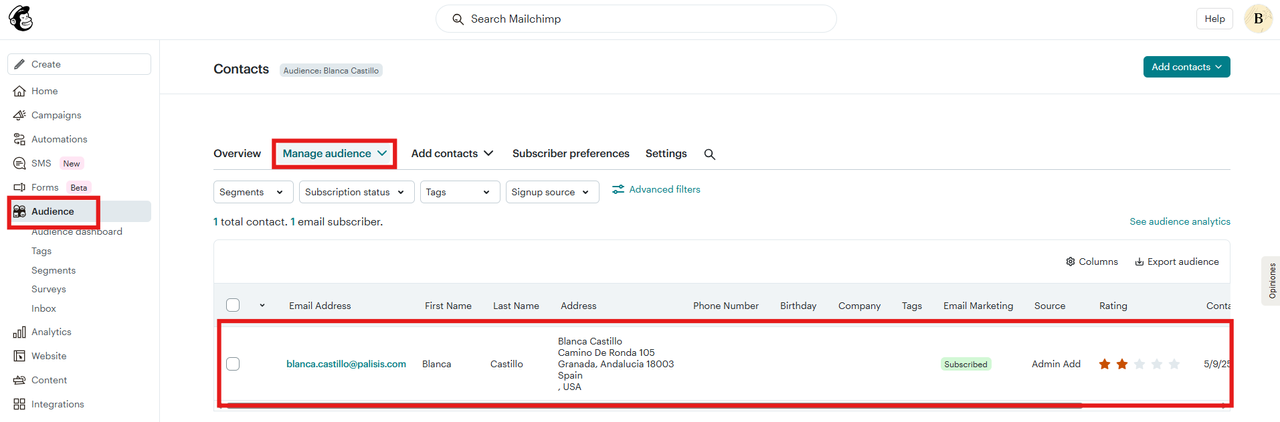Click the Integrations grid icon
The width and height of the screenshot is (1280, 422).
[x=20, y=404]
